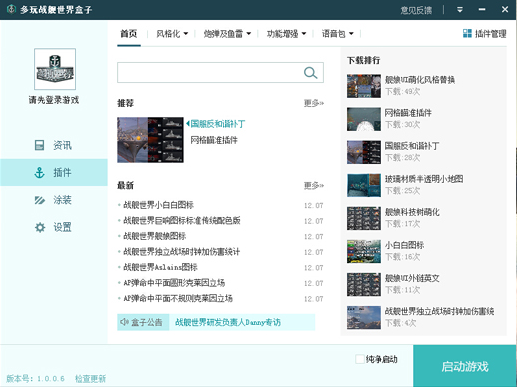Click the 启动游戏 launch button
This screenshot has width=517, height=387.
[x=465, y=366]
